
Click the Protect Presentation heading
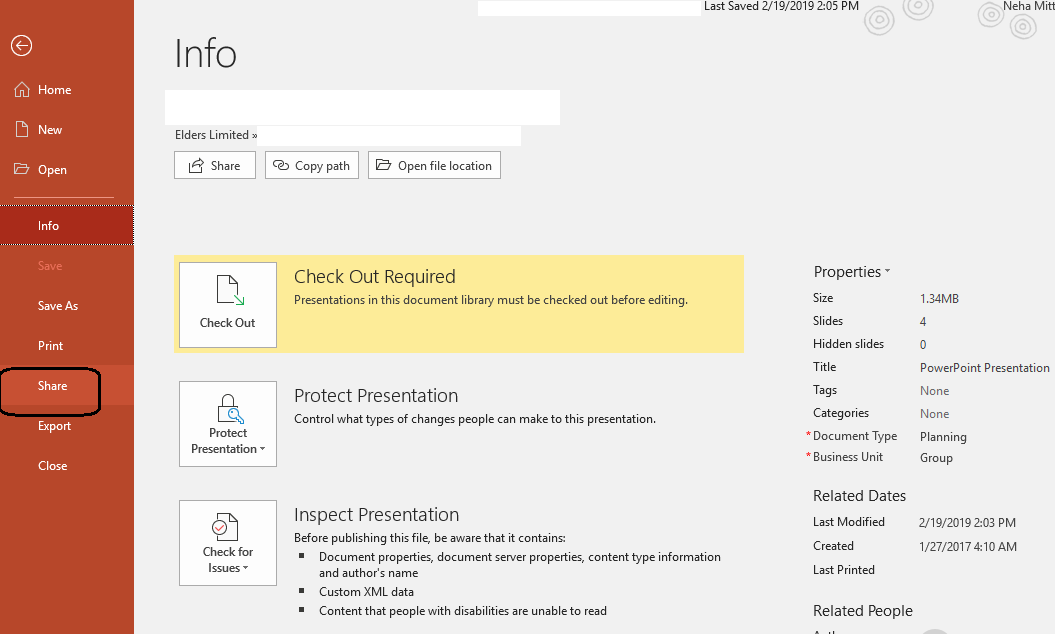click(x=376, y=396)
